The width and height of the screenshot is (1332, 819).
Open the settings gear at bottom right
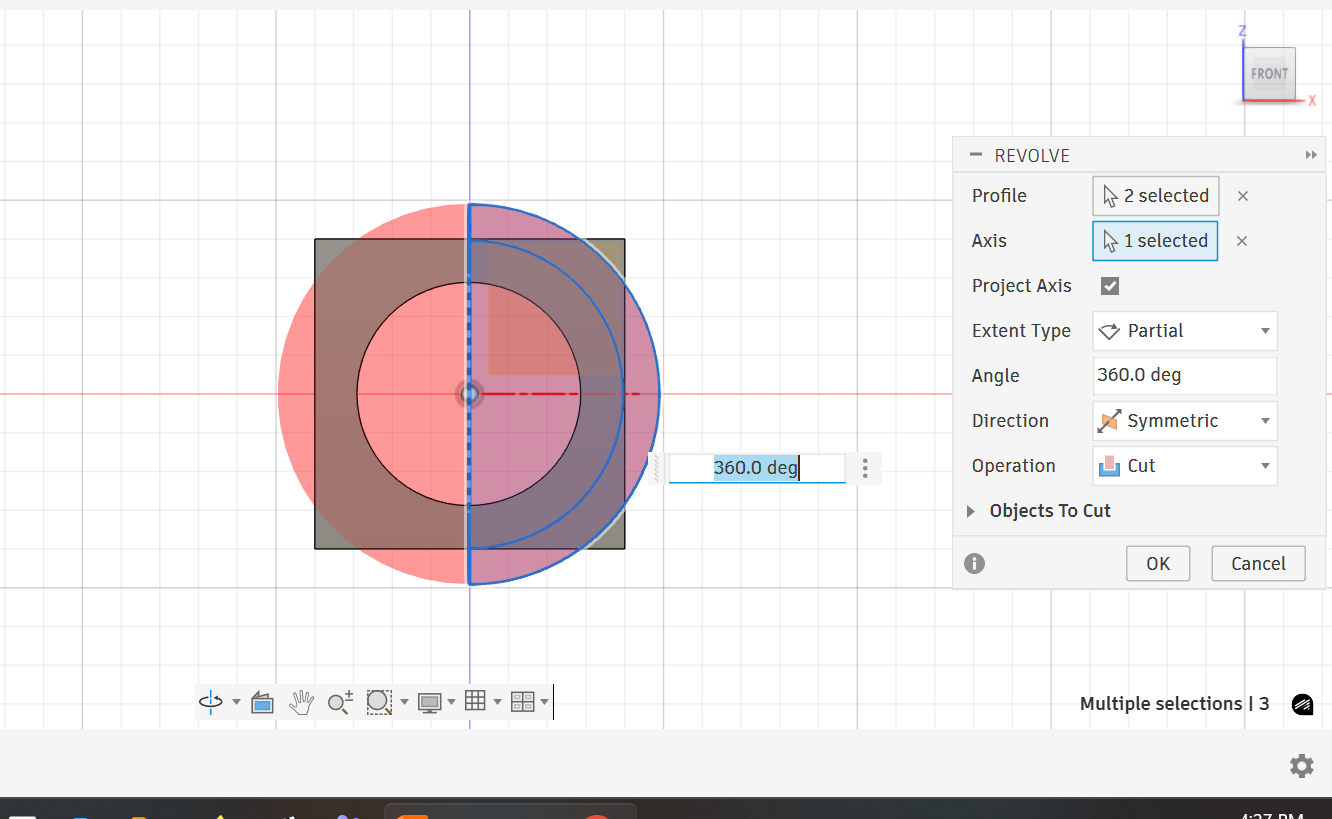tap(1301, 766)
